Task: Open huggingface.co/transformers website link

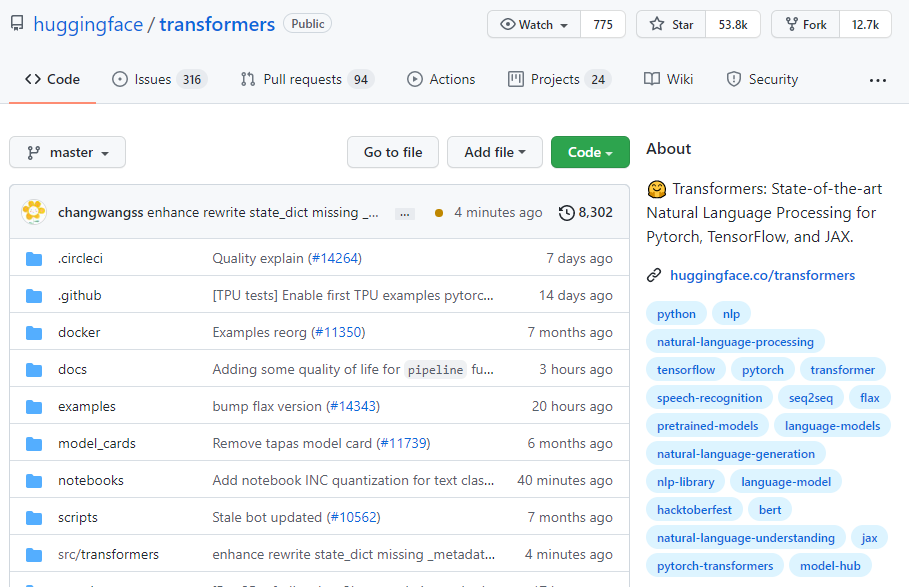Action: 762,275
